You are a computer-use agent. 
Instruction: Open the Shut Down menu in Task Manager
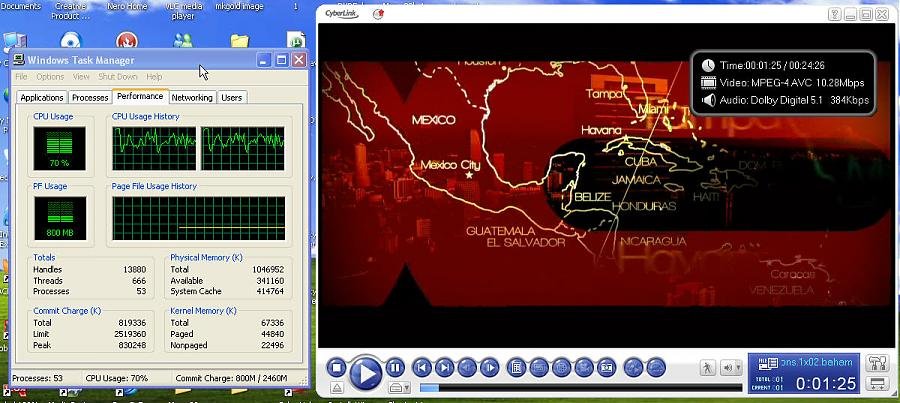(118, 77)
